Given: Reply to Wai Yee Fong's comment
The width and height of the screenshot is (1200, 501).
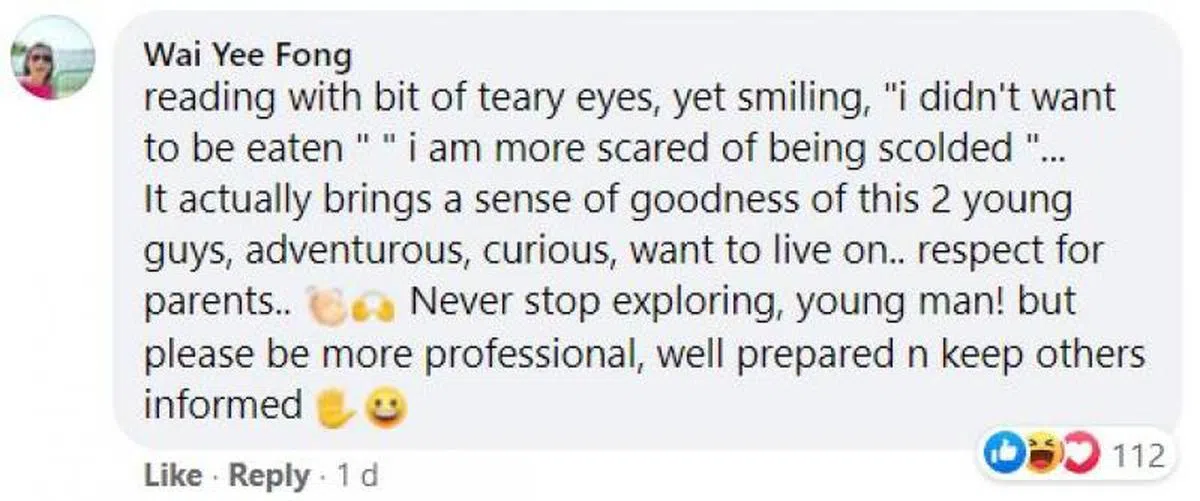Looking at the screenshot, I should pos(268,477).
